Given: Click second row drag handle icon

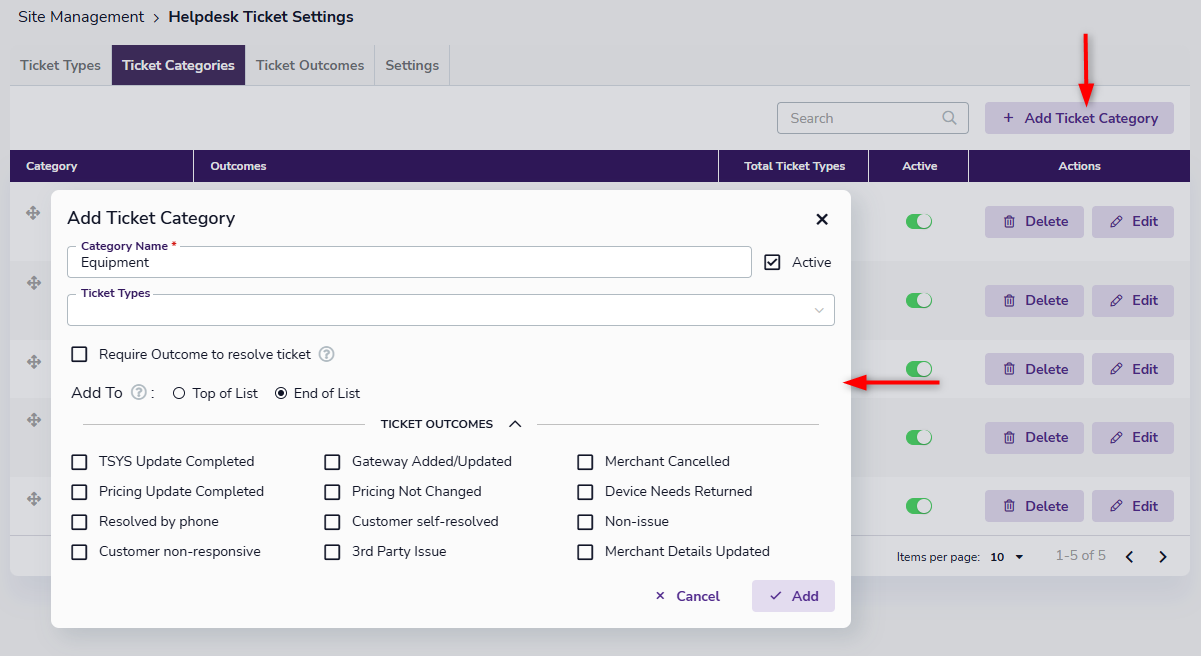Looking at the screenshot, I should 33,283.
